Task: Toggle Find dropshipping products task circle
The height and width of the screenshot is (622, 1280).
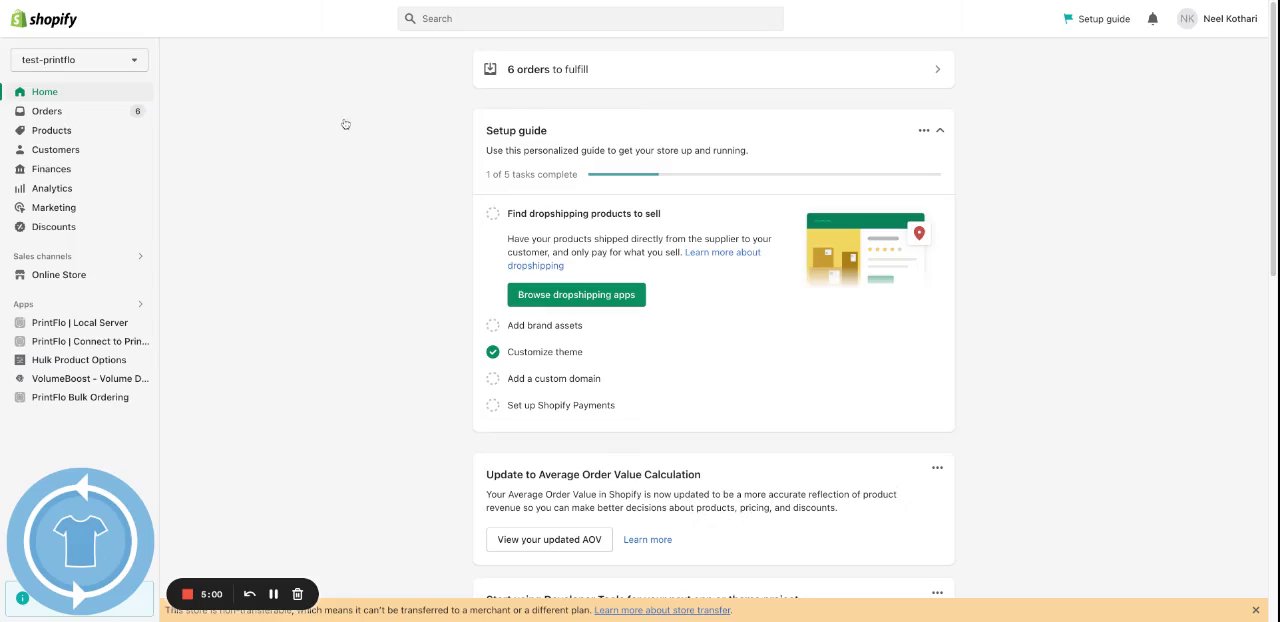Action: point(493,213)
